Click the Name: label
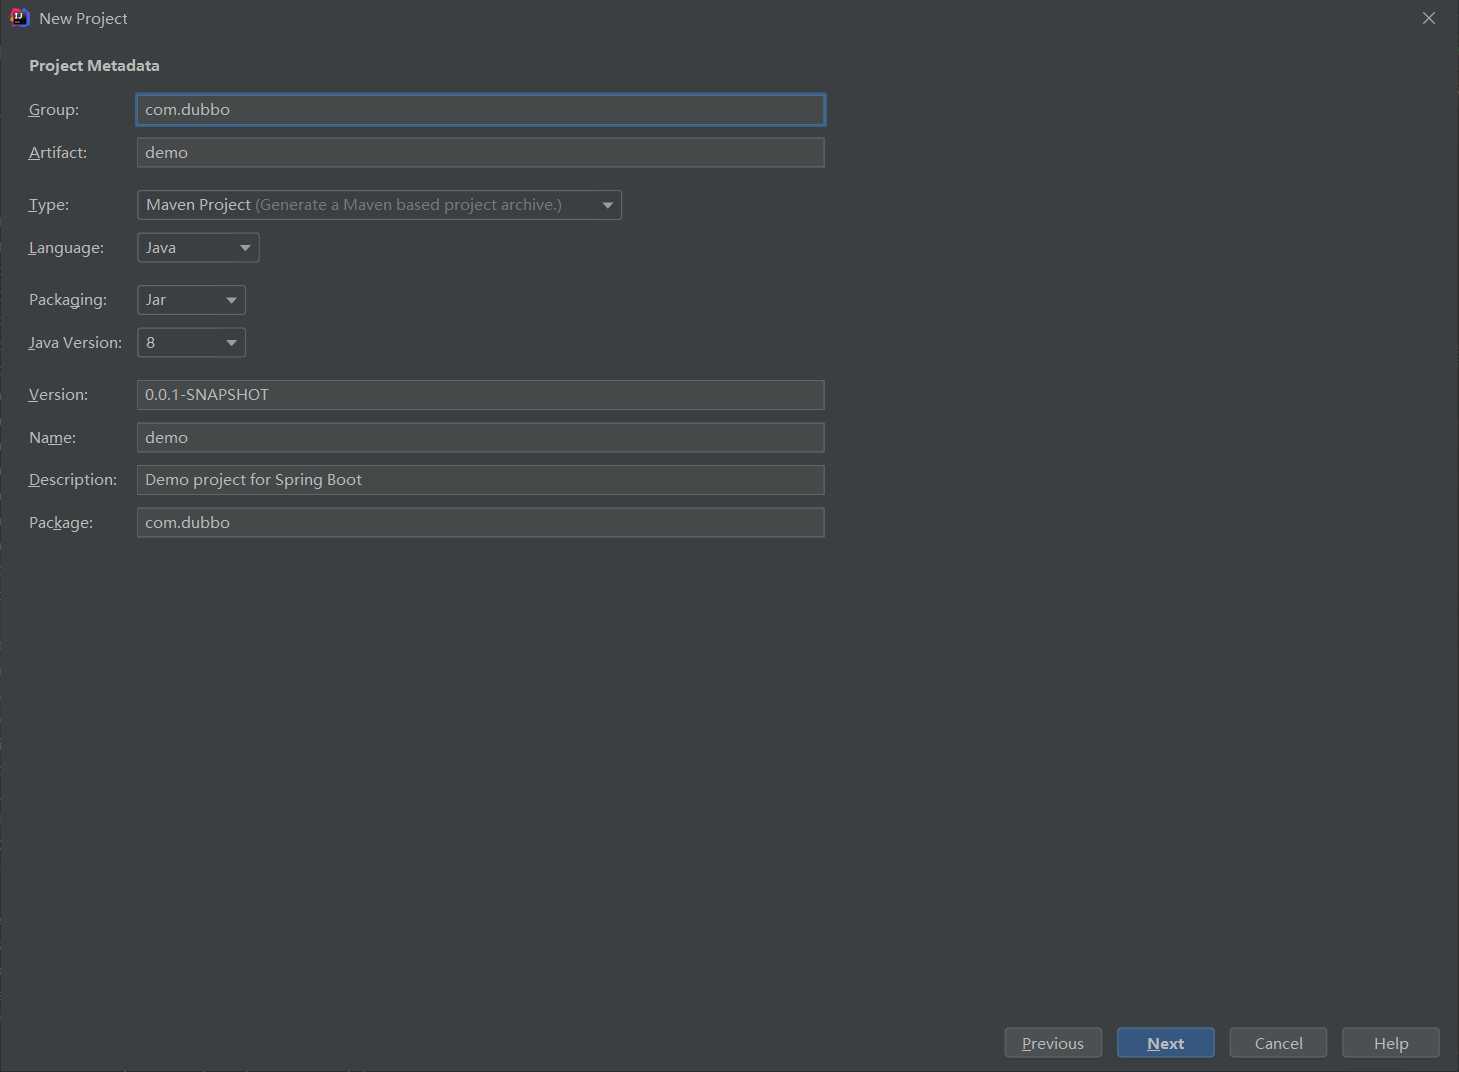 (x=52, y=438)
